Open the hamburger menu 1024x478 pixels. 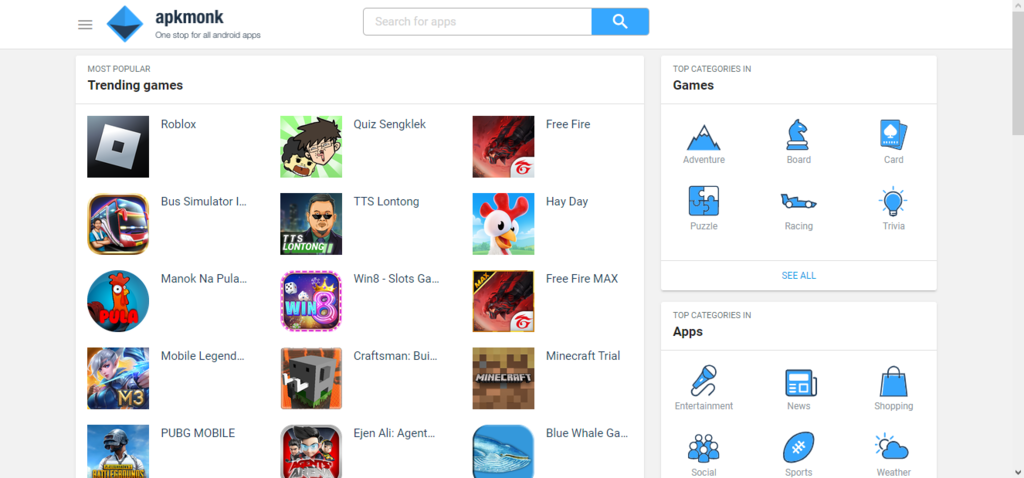[x=85, y=25]
